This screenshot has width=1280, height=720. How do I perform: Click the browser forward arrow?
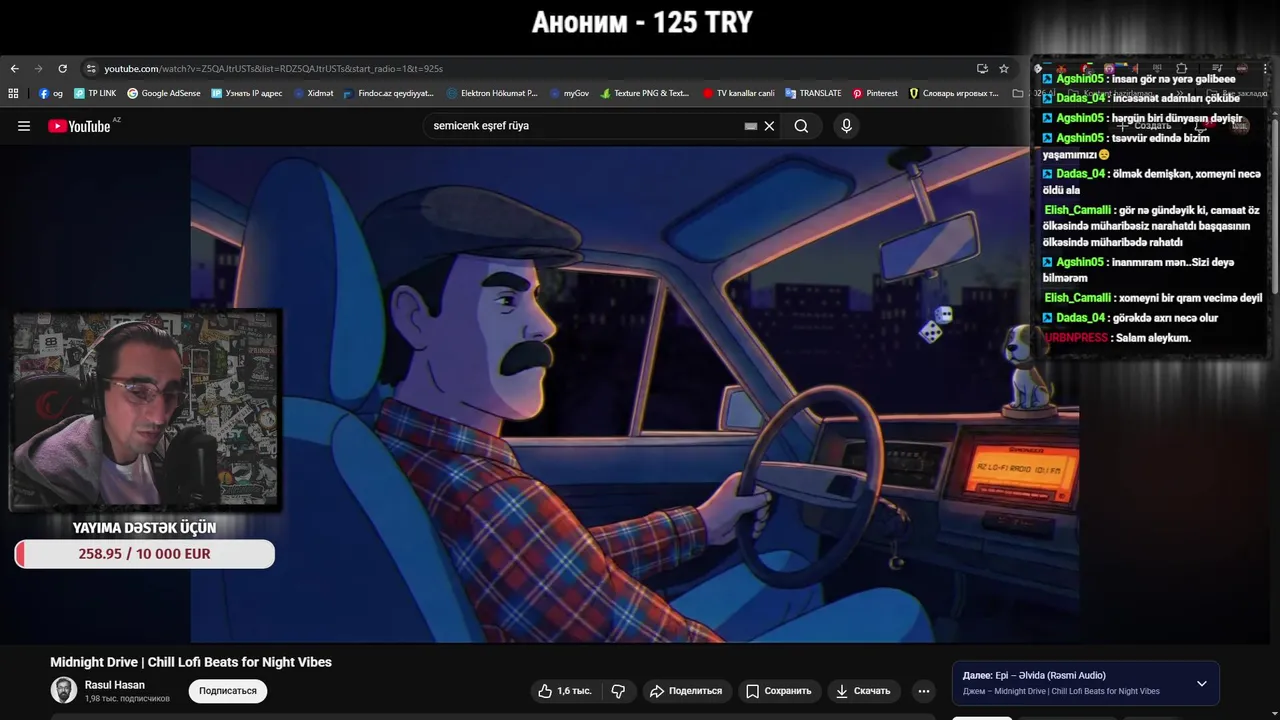click(x=38, y=69)
